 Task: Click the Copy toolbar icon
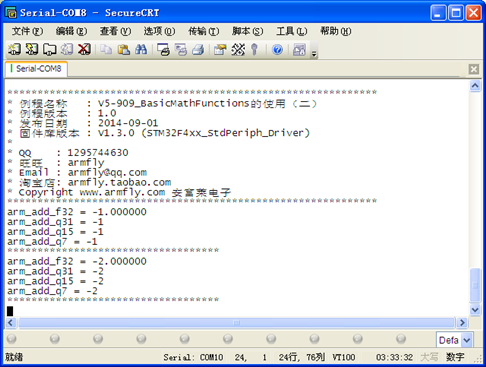(106, 50)
